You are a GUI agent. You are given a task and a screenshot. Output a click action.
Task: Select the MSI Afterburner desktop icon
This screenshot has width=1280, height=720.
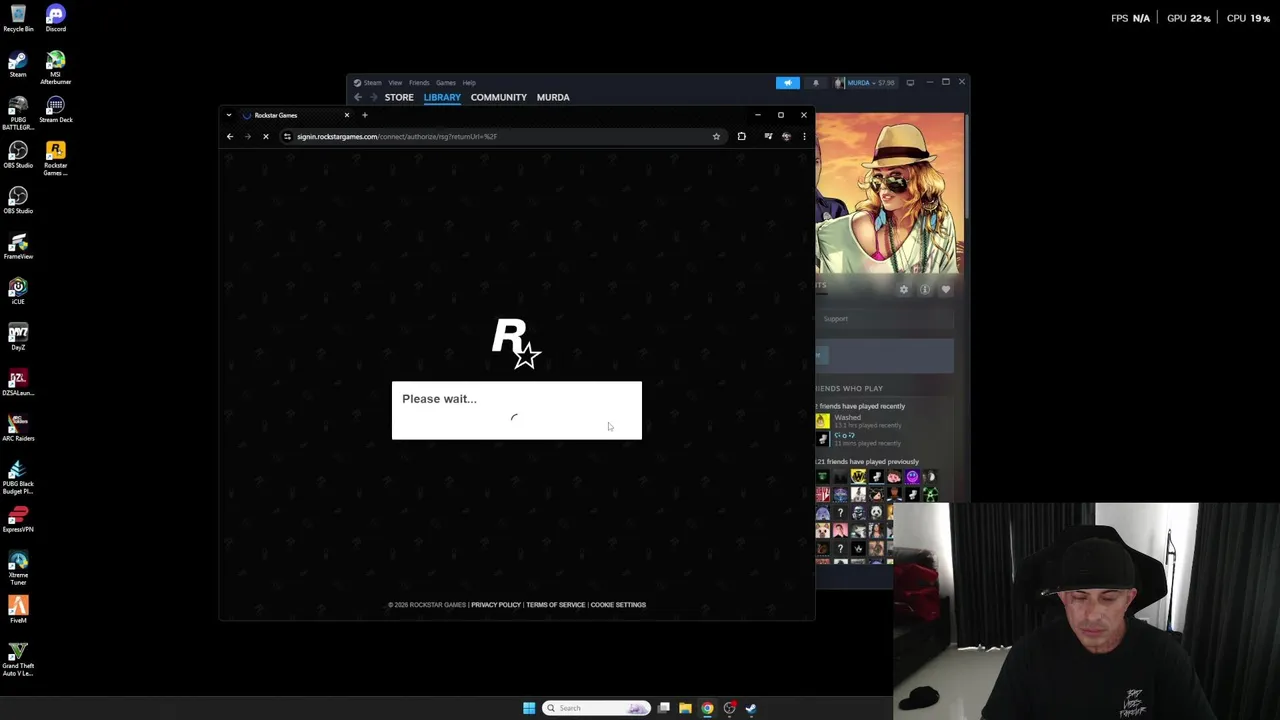click(x=55, y=67)
